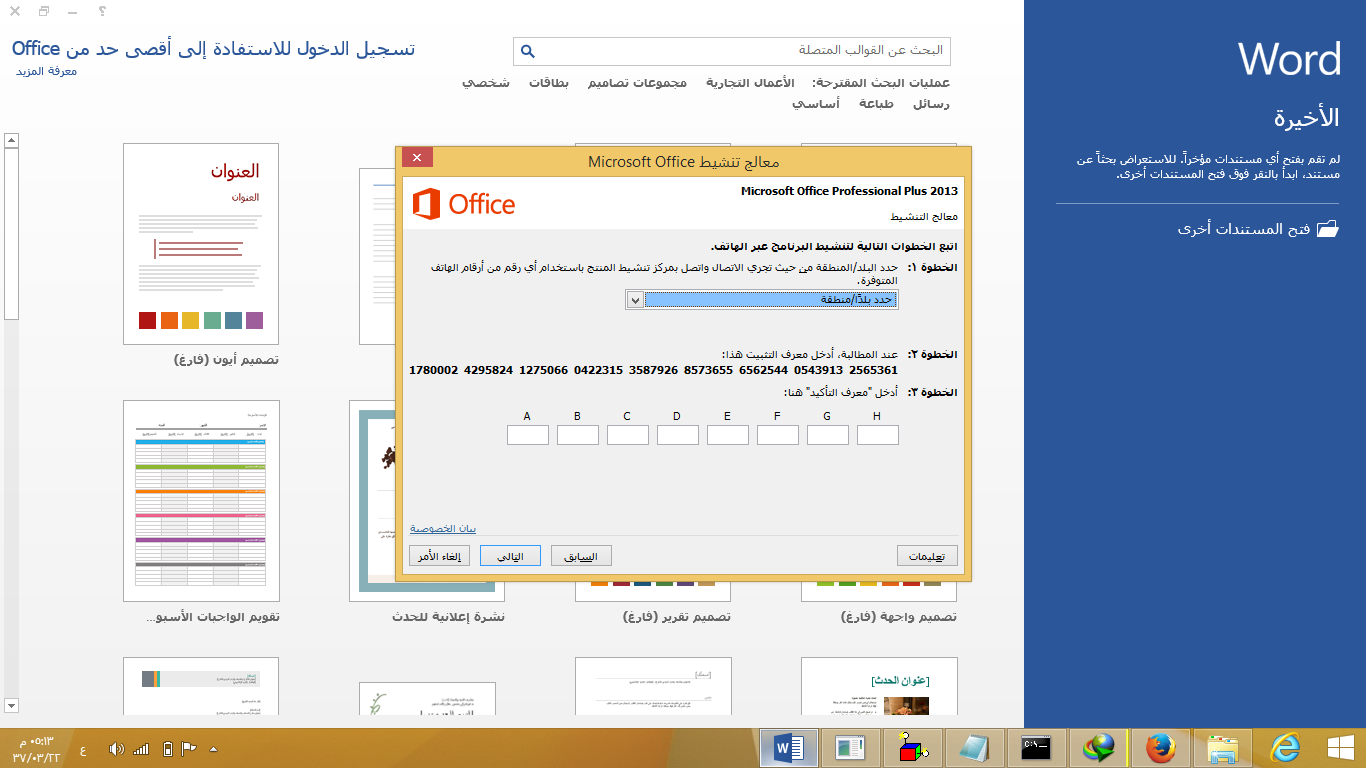Launch Internet Explorer from the taskbar

(1285, 748)
